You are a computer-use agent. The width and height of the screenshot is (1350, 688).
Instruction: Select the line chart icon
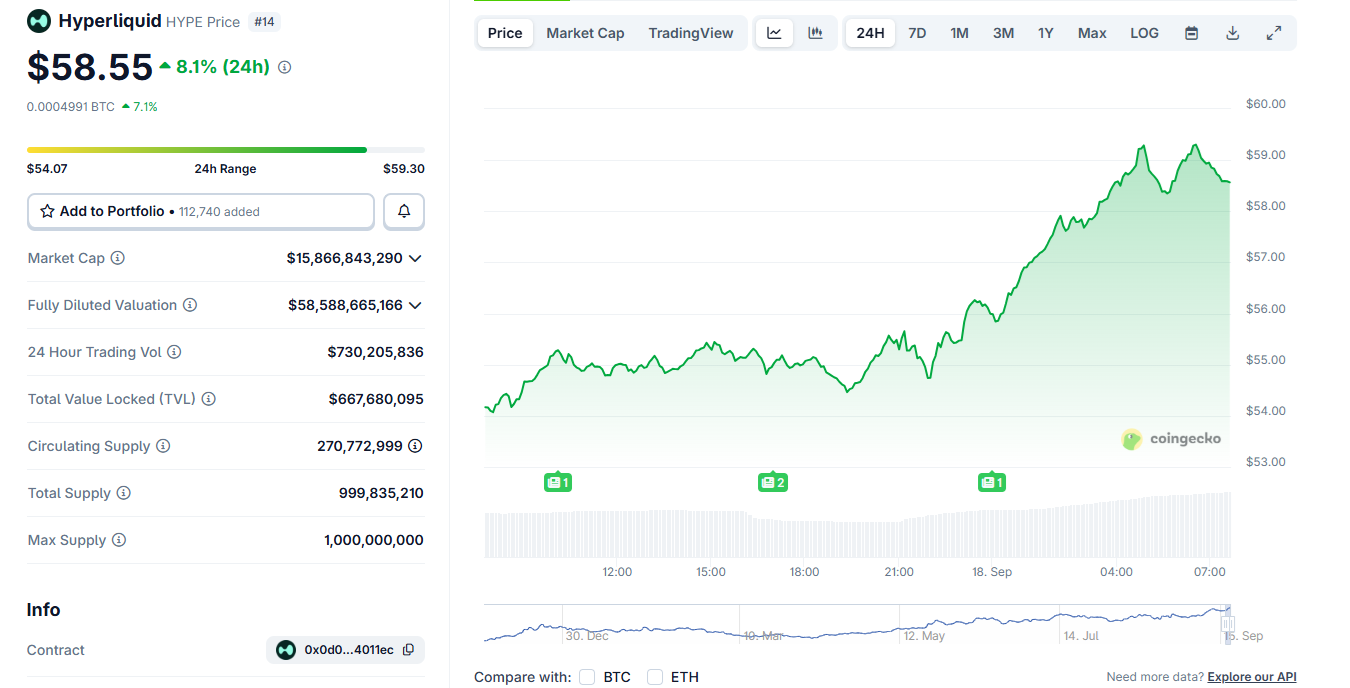coord(774,32)
